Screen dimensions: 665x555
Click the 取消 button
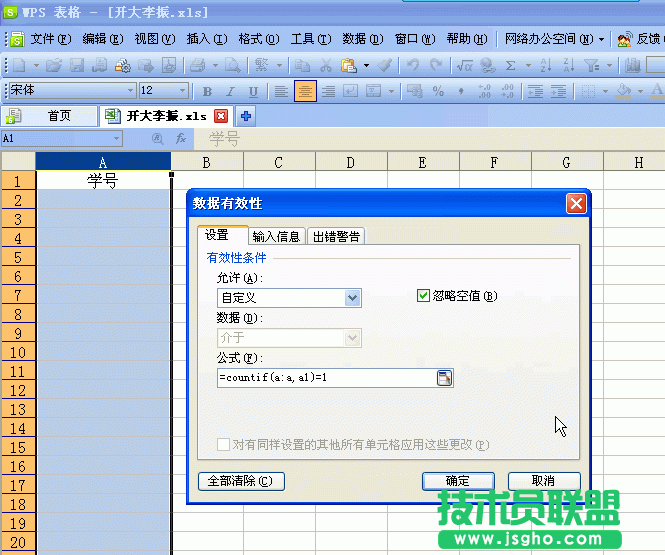pos(544,481)
